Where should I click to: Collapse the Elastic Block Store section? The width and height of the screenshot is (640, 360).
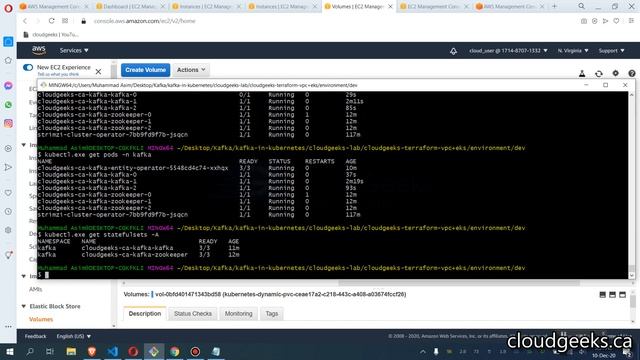pos(24,306)
